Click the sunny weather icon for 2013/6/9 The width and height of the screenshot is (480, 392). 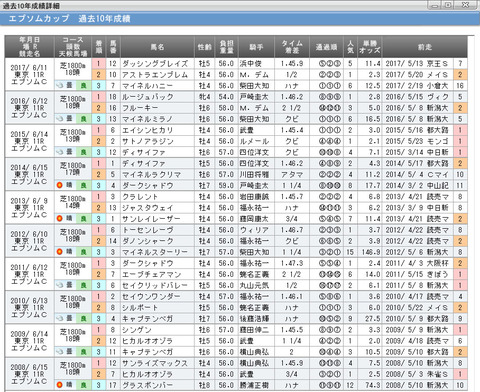60,218
